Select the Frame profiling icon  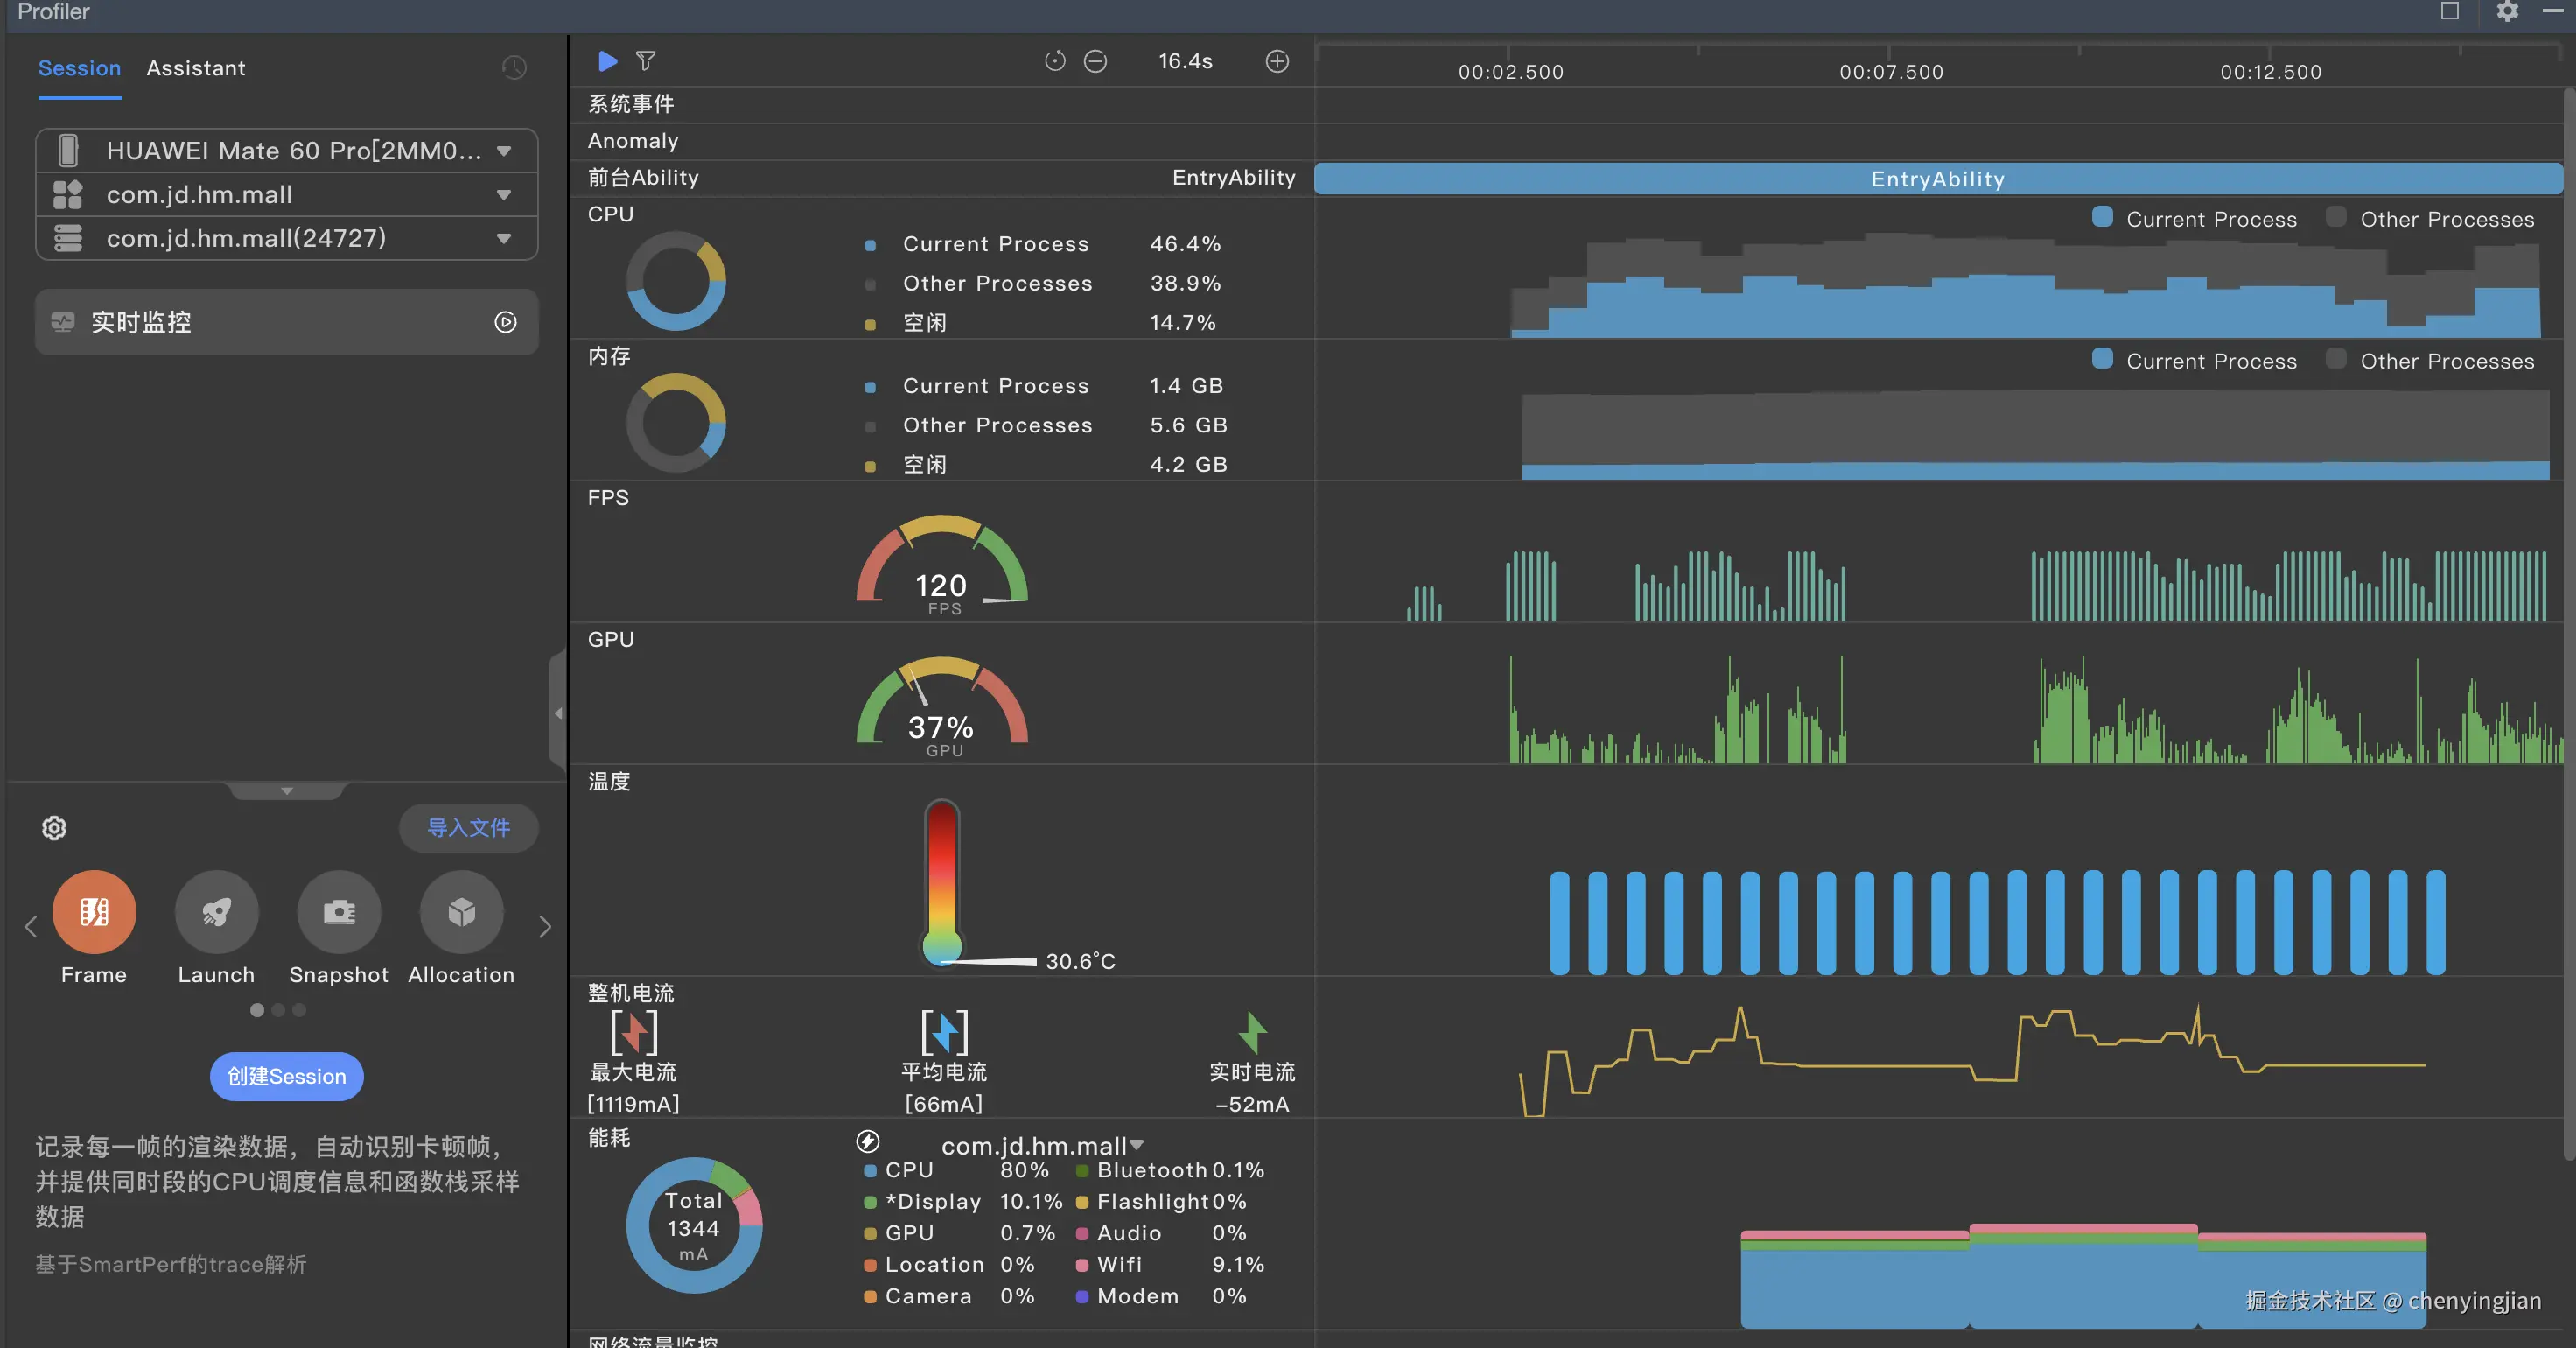94,912
